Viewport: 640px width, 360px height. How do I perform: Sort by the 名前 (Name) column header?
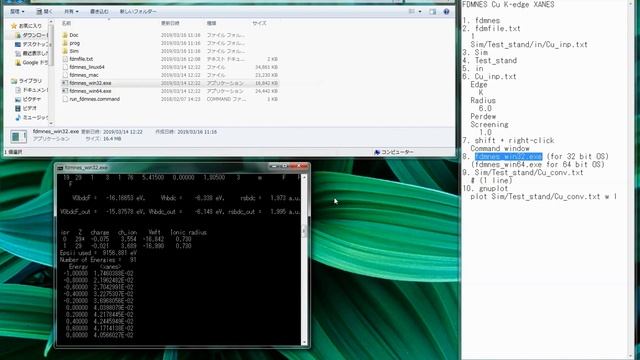tap(67, 23)
